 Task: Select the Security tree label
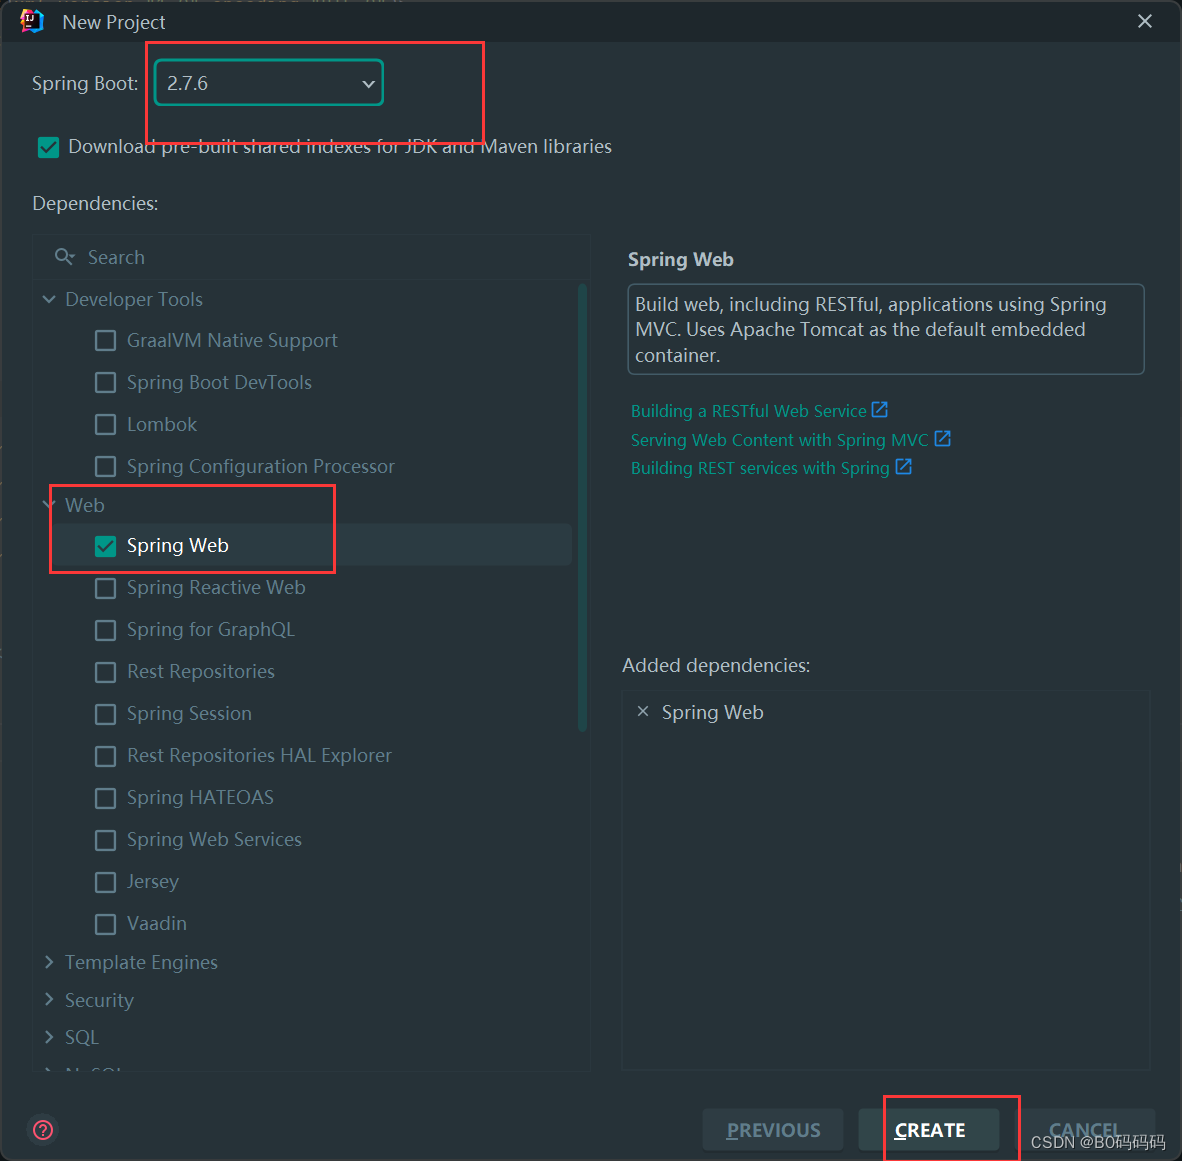coord(100,1000)
